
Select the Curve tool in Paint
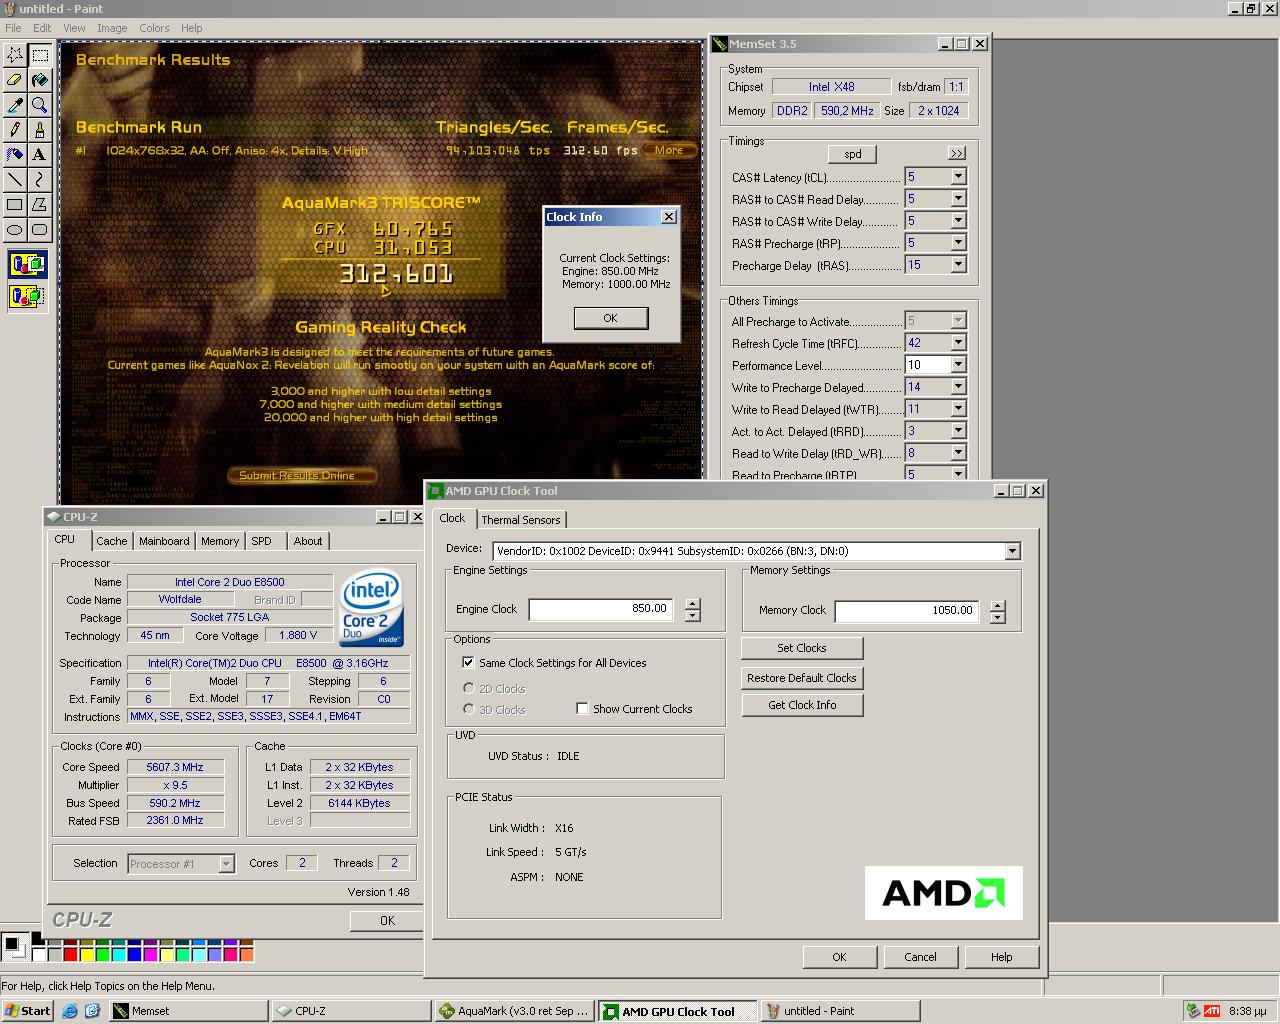[40, 180]
